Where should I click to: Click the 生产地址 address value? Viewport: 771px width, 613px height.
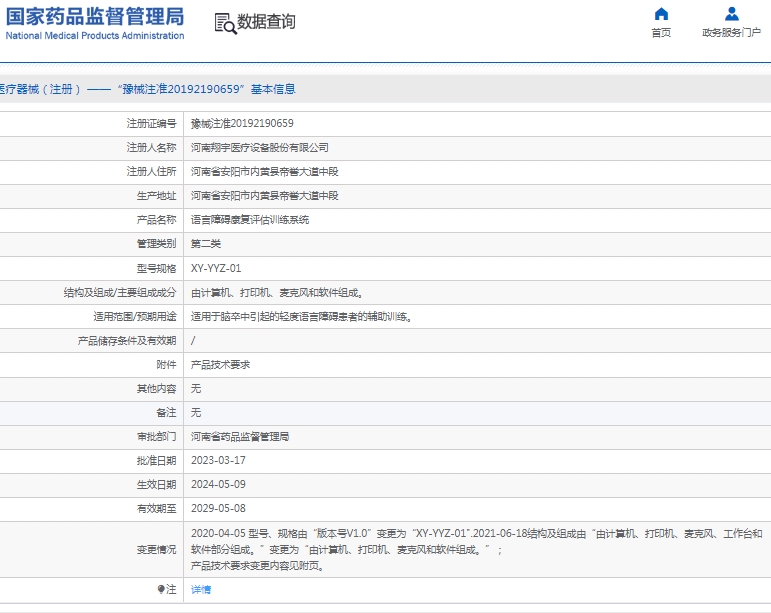(265, 196)
